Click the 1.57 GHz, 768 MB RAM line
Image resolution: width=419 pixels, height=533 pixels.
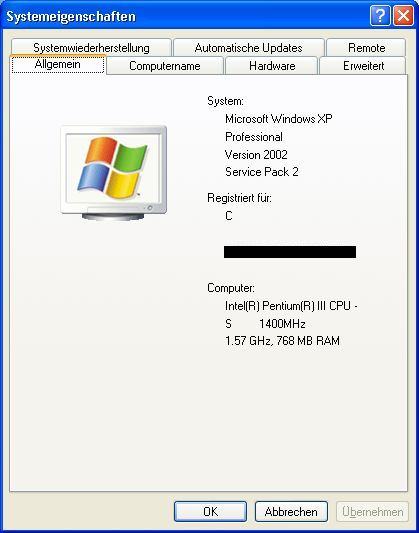[x=282, y=341]
